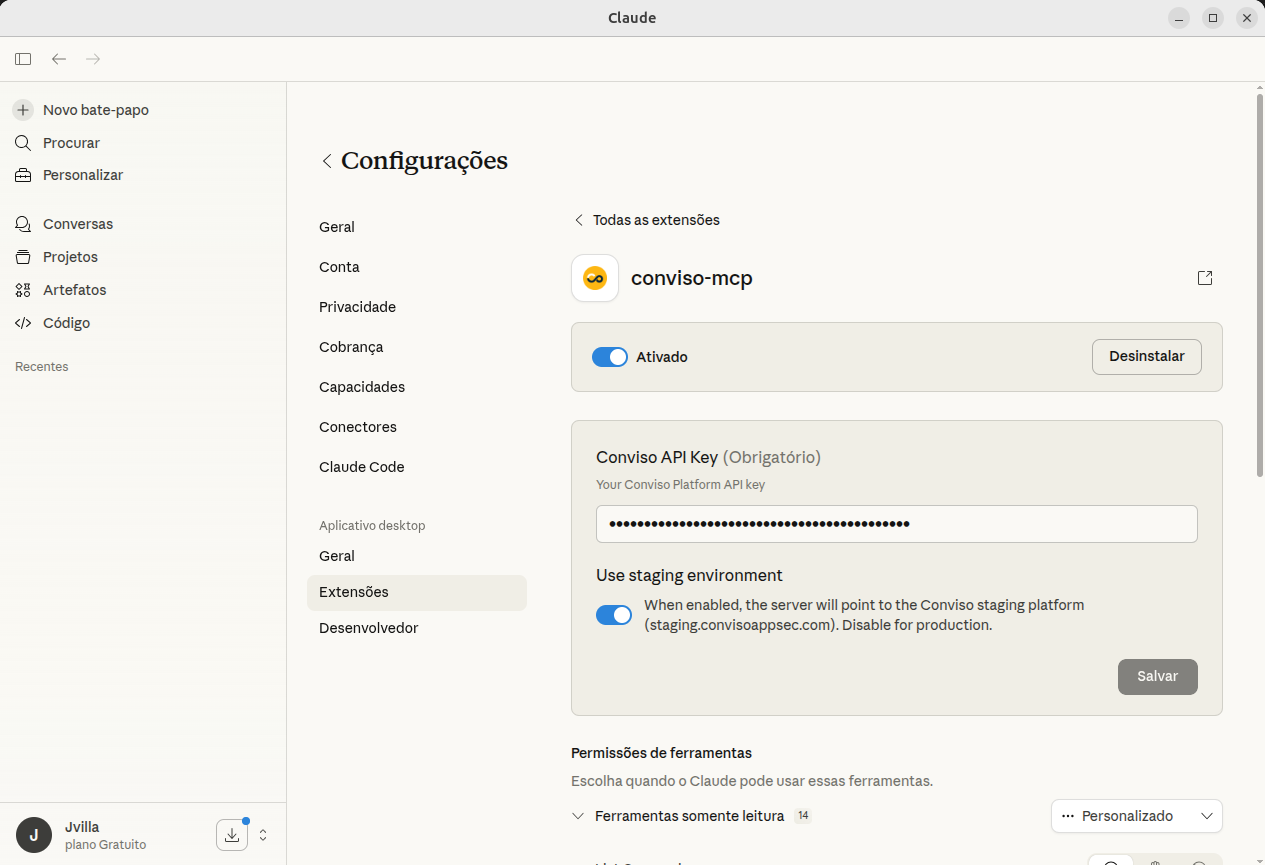Click the download update icon
The image size is (1265, 865).
232,835
